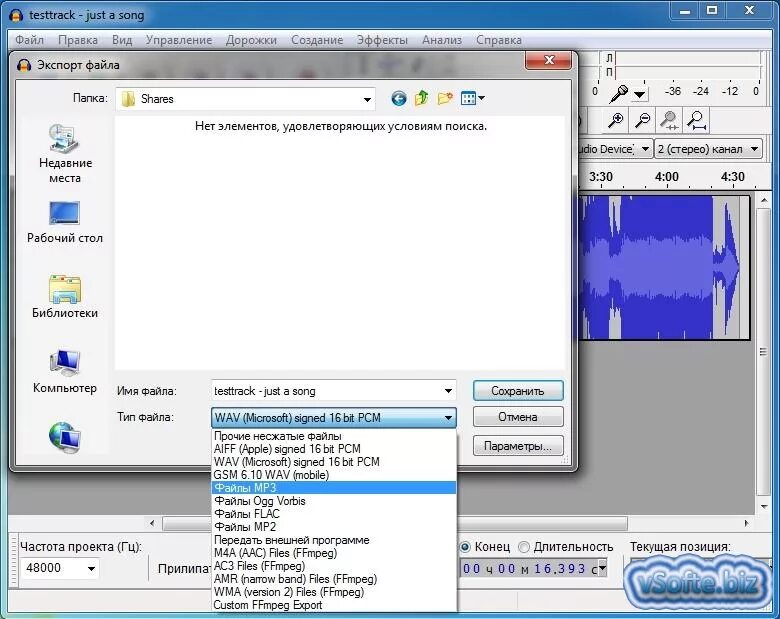
Task: Open the Создание menu
Action: point(317,40)
